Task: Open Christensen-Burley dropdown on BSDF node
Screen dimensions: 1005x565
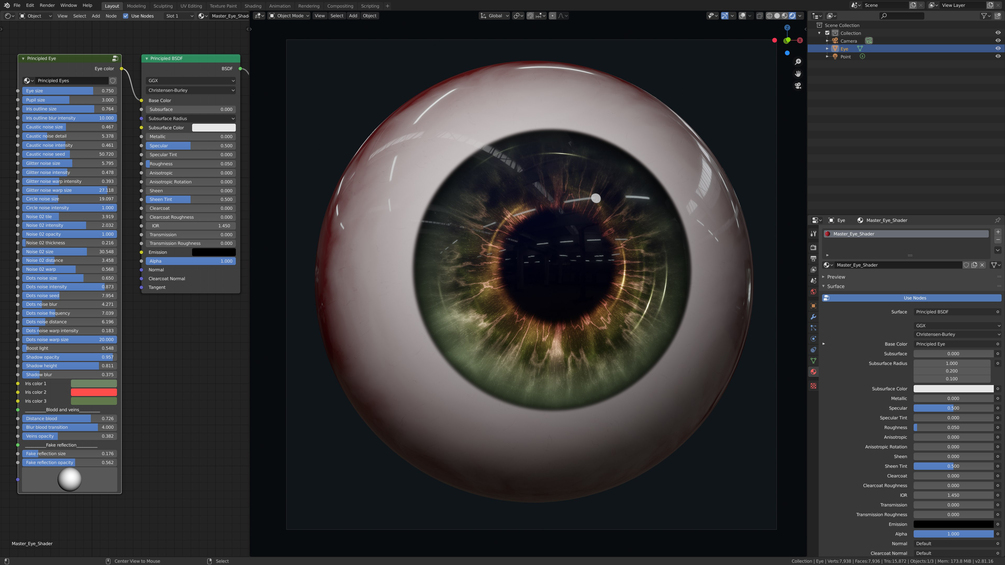Action: [191, 90]
